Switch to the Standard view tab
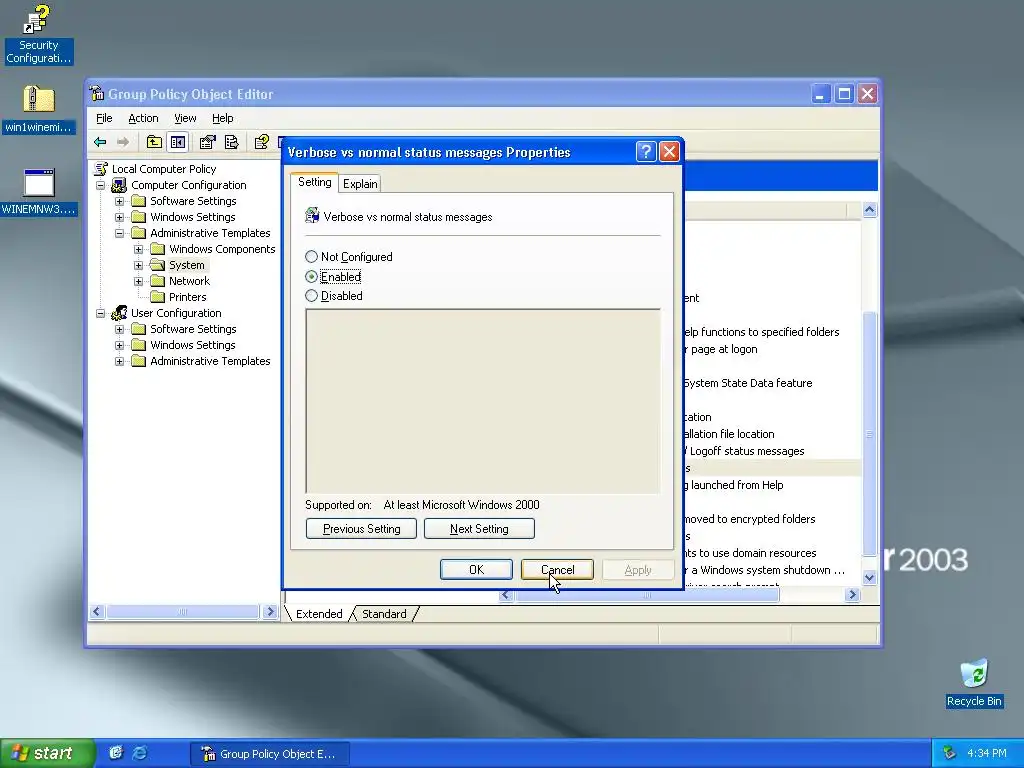This screenshot has height=768, width=1024. click(384, 614)
